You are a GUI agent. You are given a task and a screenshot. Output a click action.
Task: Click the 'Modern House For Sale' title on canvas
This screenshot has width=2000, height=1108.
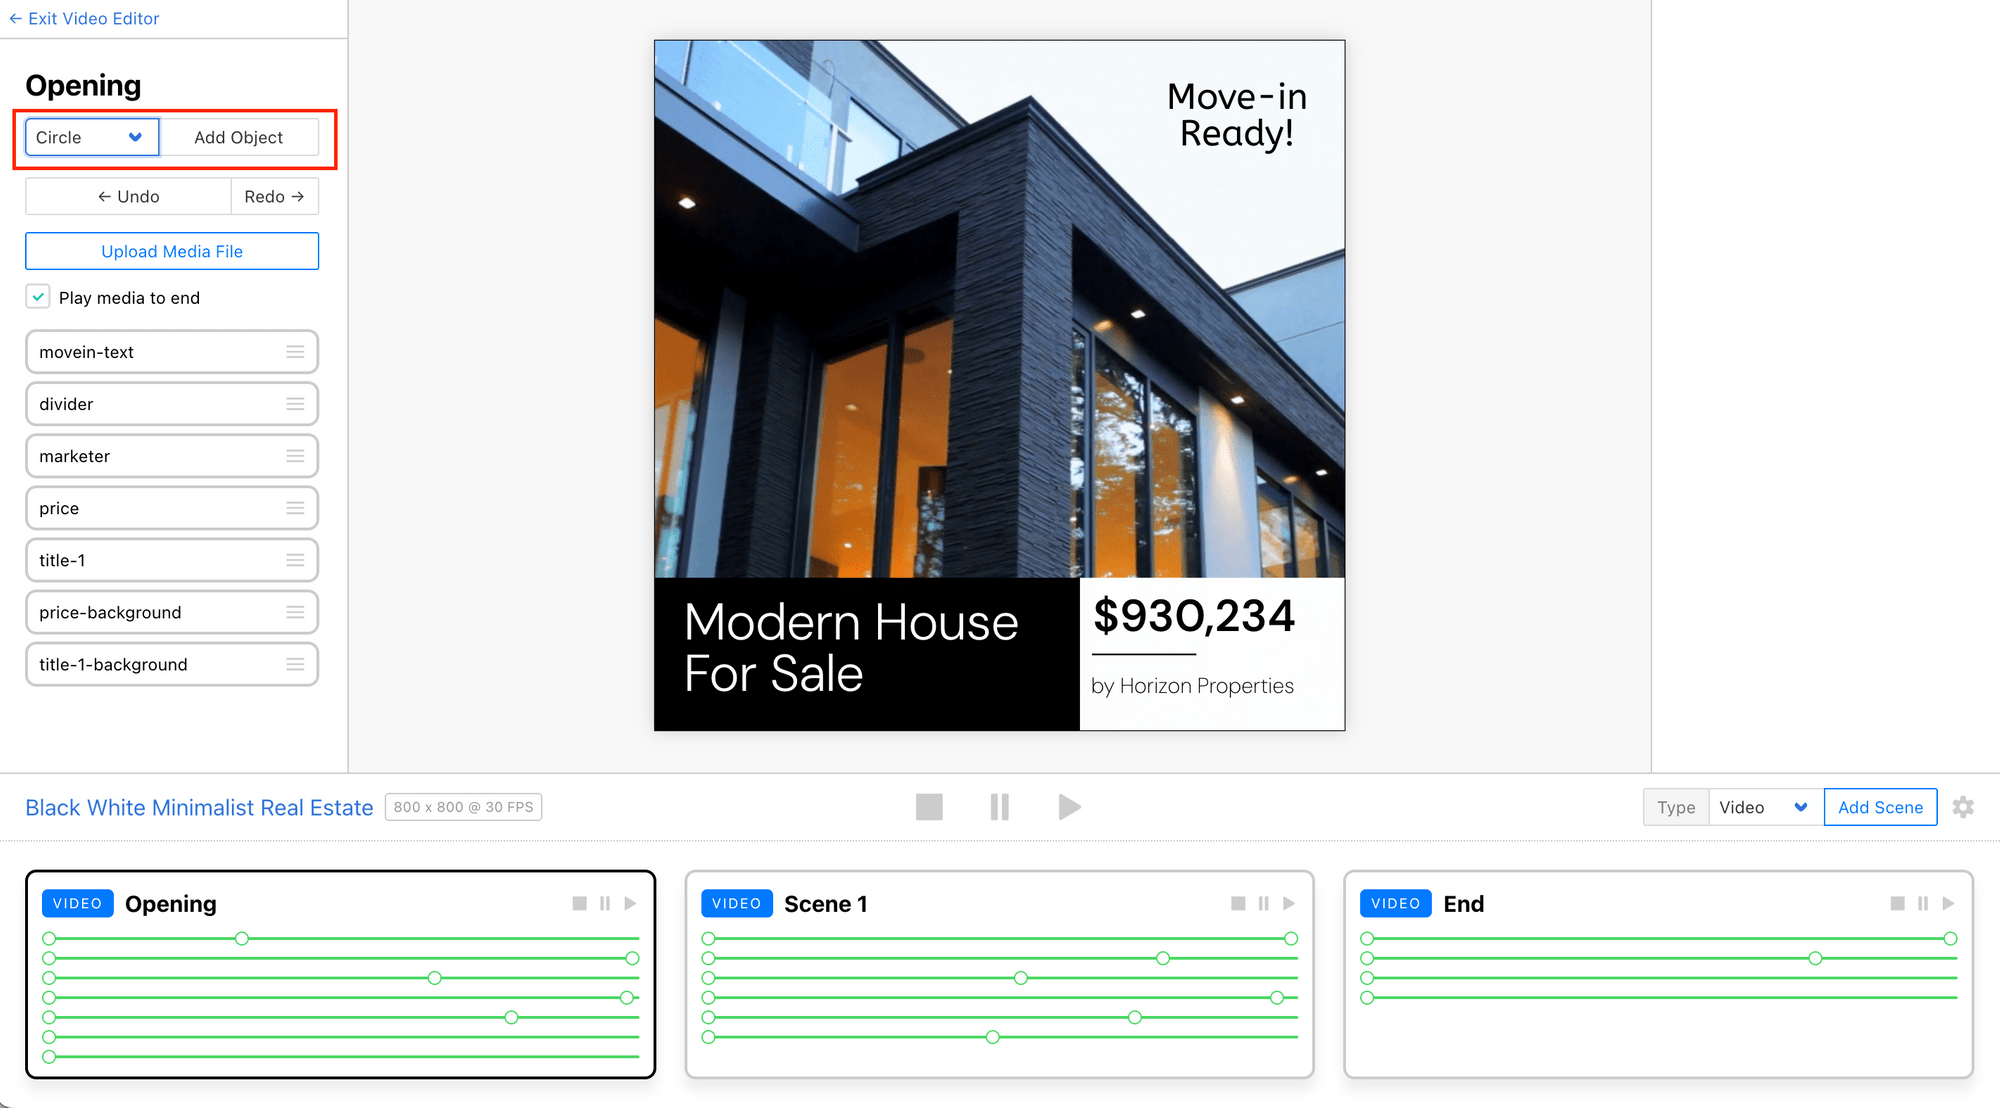[x=851, y=647]
